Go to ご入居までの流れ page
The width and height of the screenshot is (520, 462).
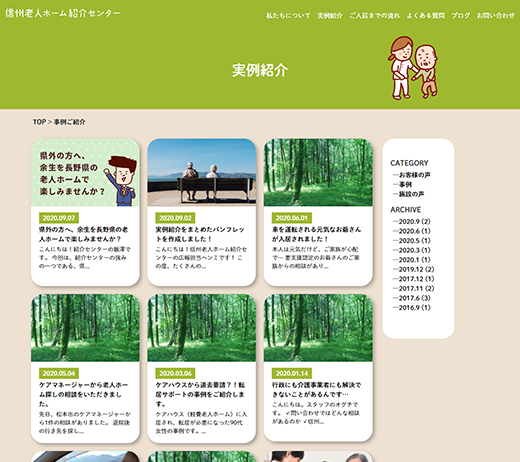coord(374,16)
